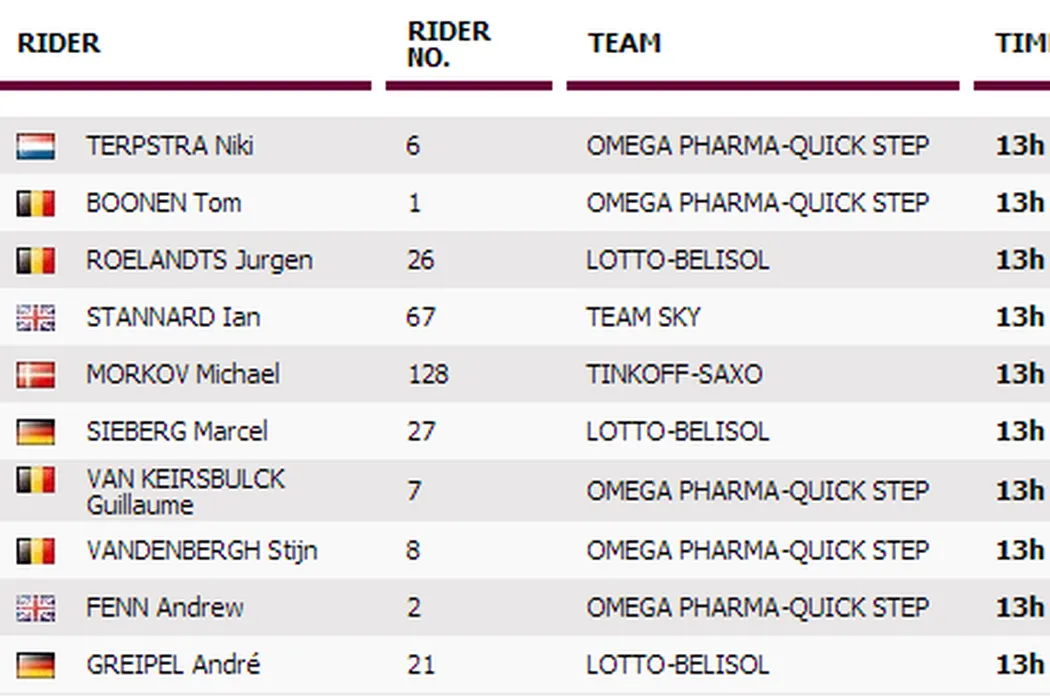Click the British flag beside Fenn
Viewport: 1050px width, 700px height.
click(36, 608)
